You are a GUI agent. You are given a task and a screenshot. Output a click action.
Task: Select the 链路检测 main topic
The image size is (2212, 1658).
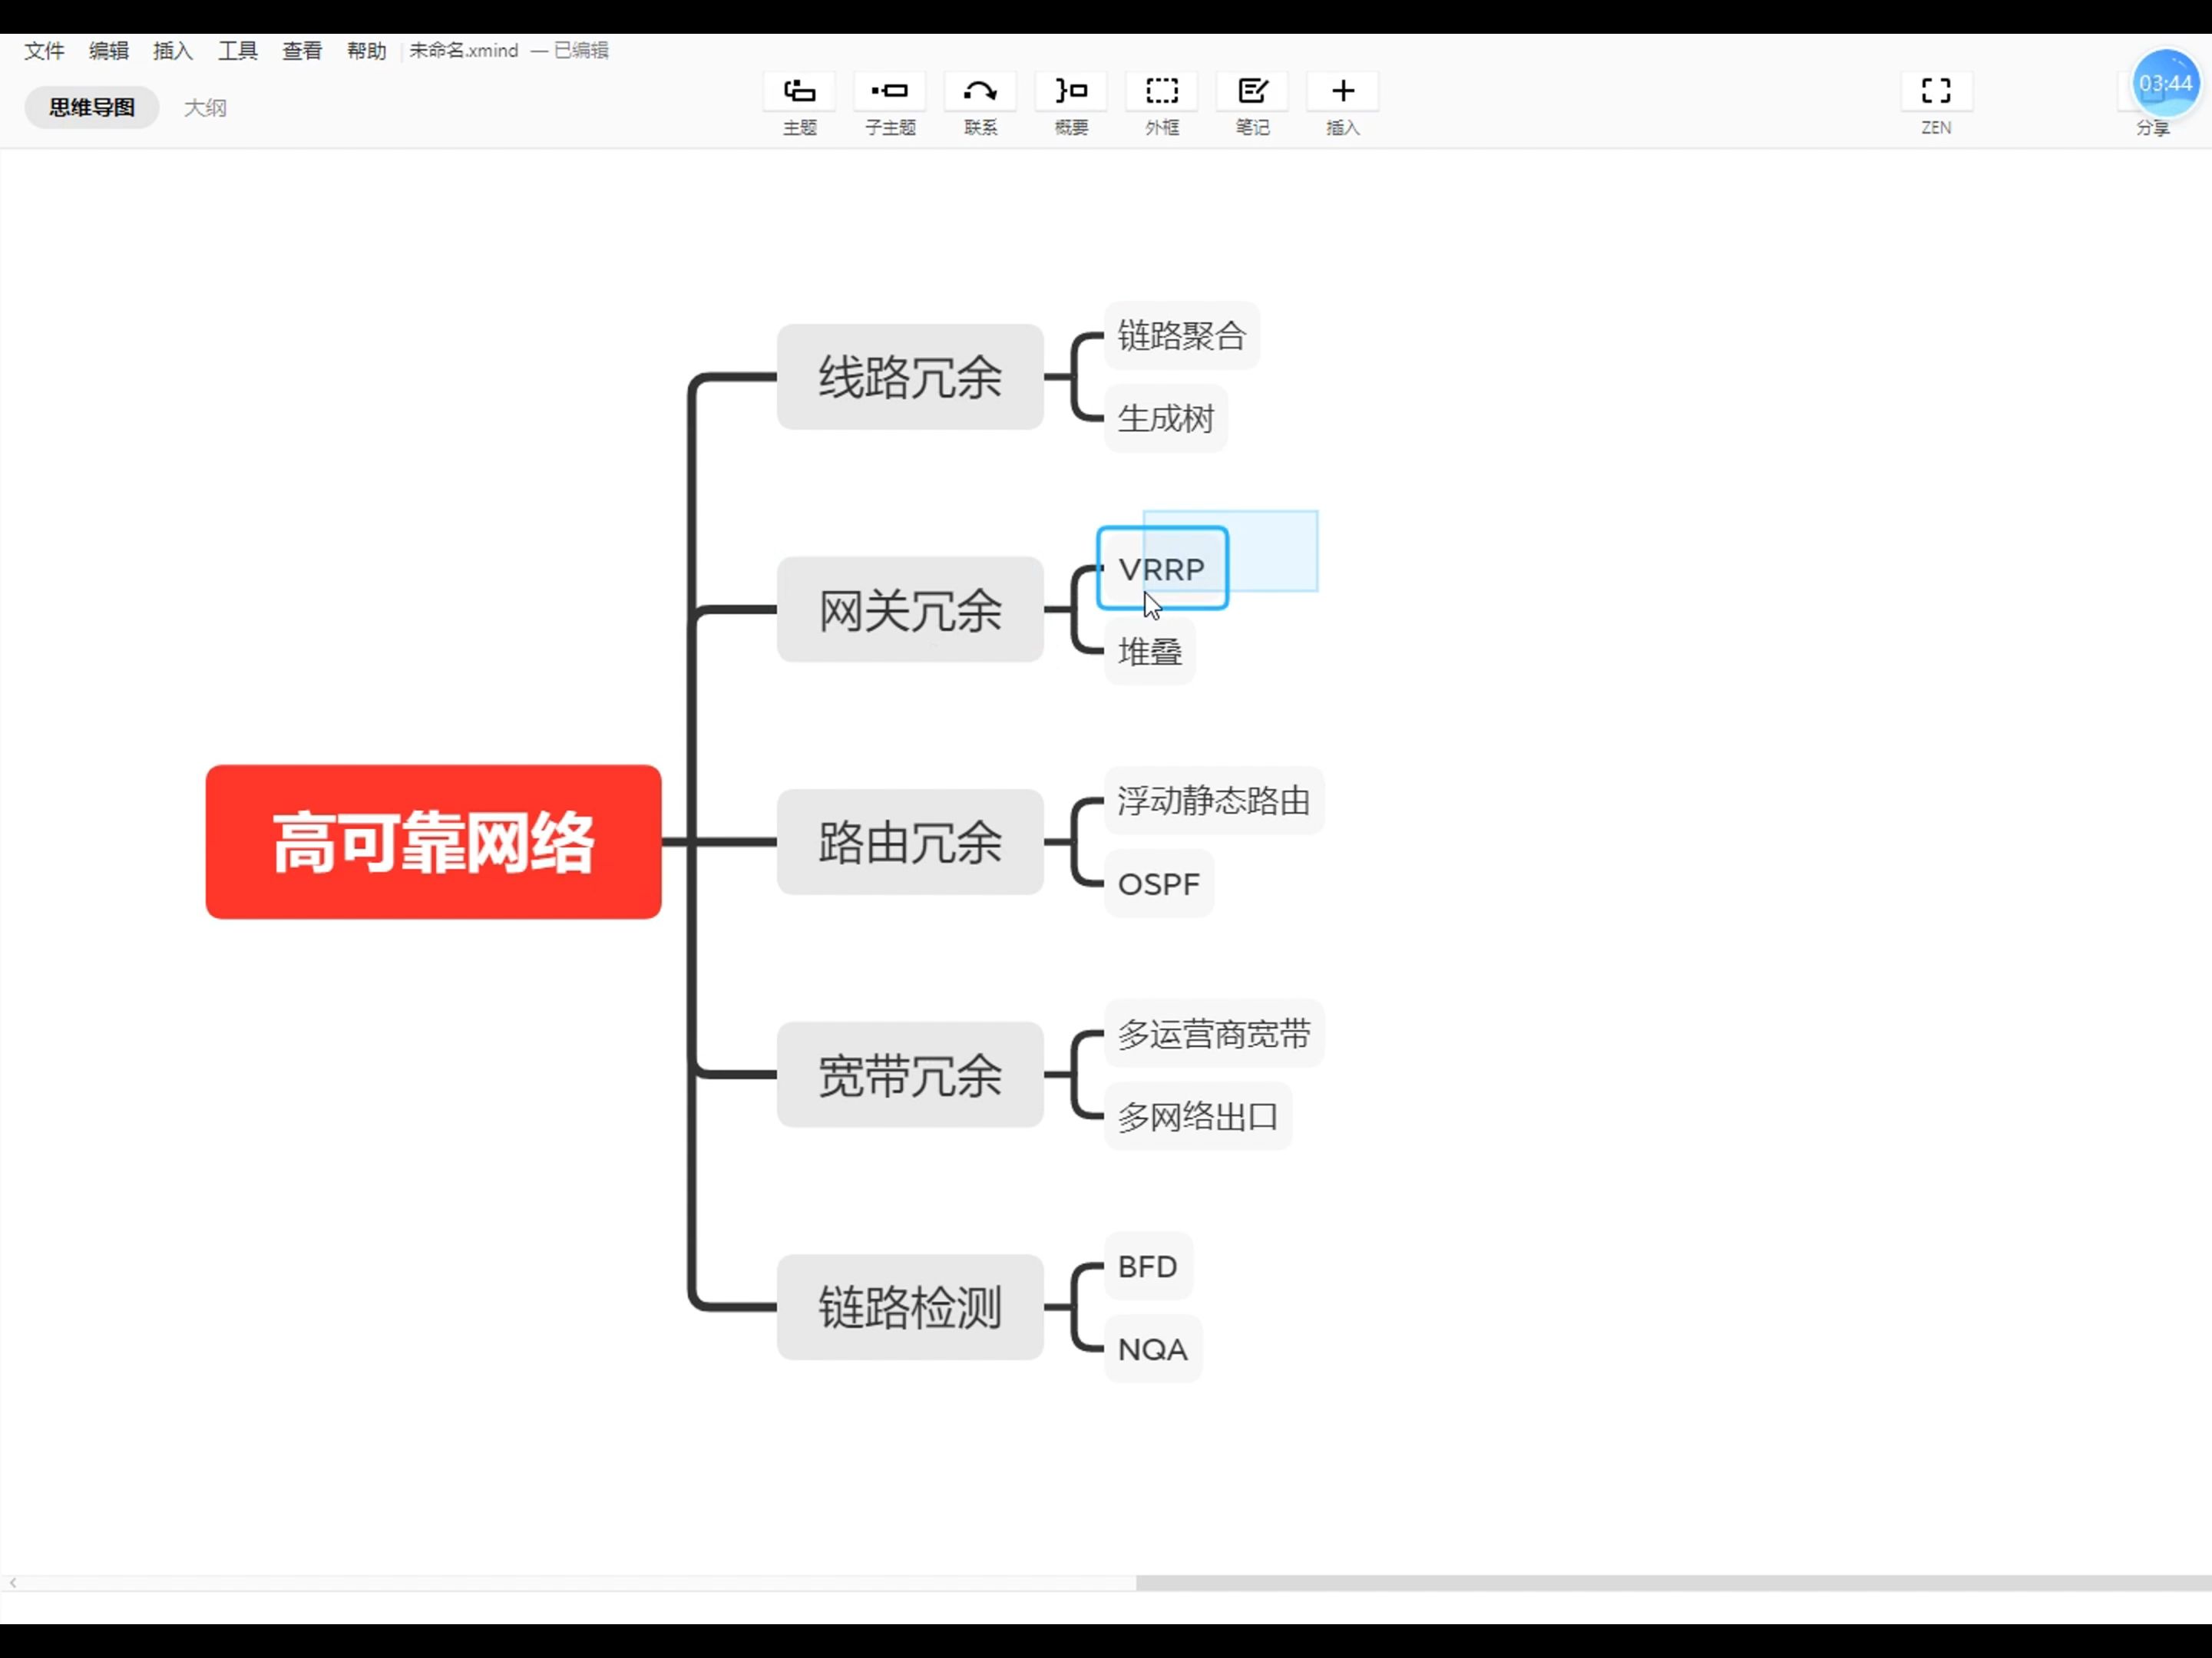(910, 1307)
